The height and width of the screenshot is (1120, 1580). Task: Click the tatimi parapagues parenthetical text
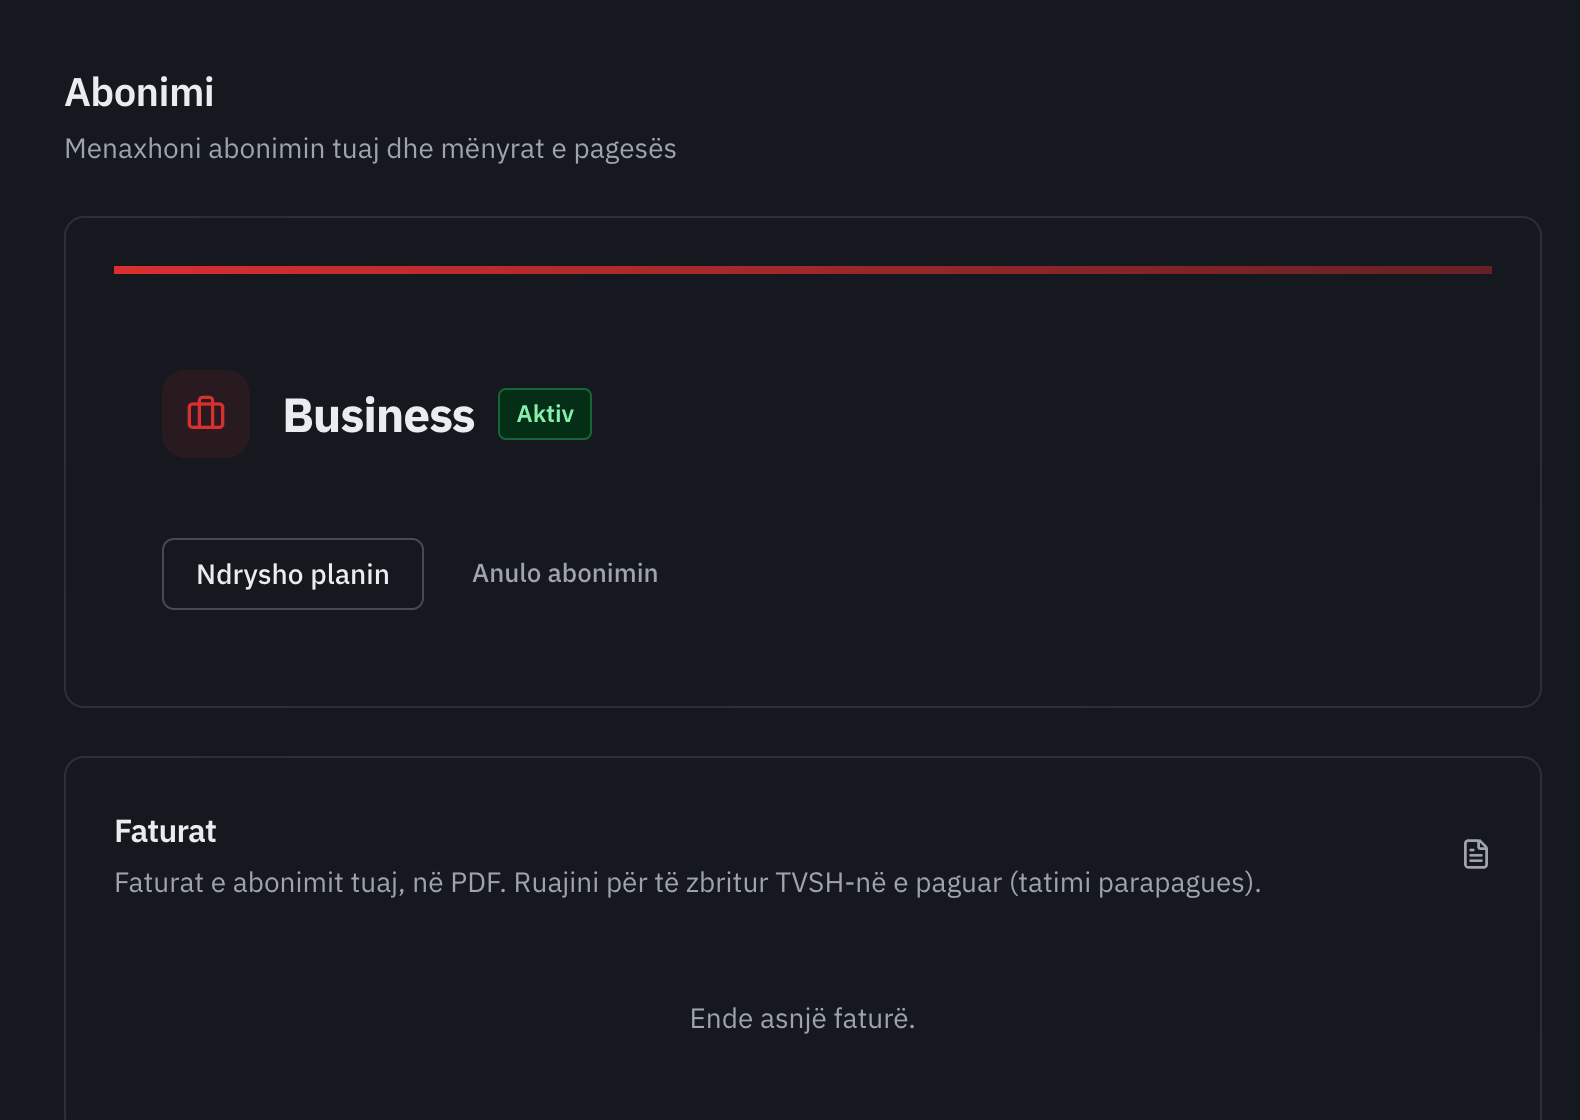pos(1135,882)
